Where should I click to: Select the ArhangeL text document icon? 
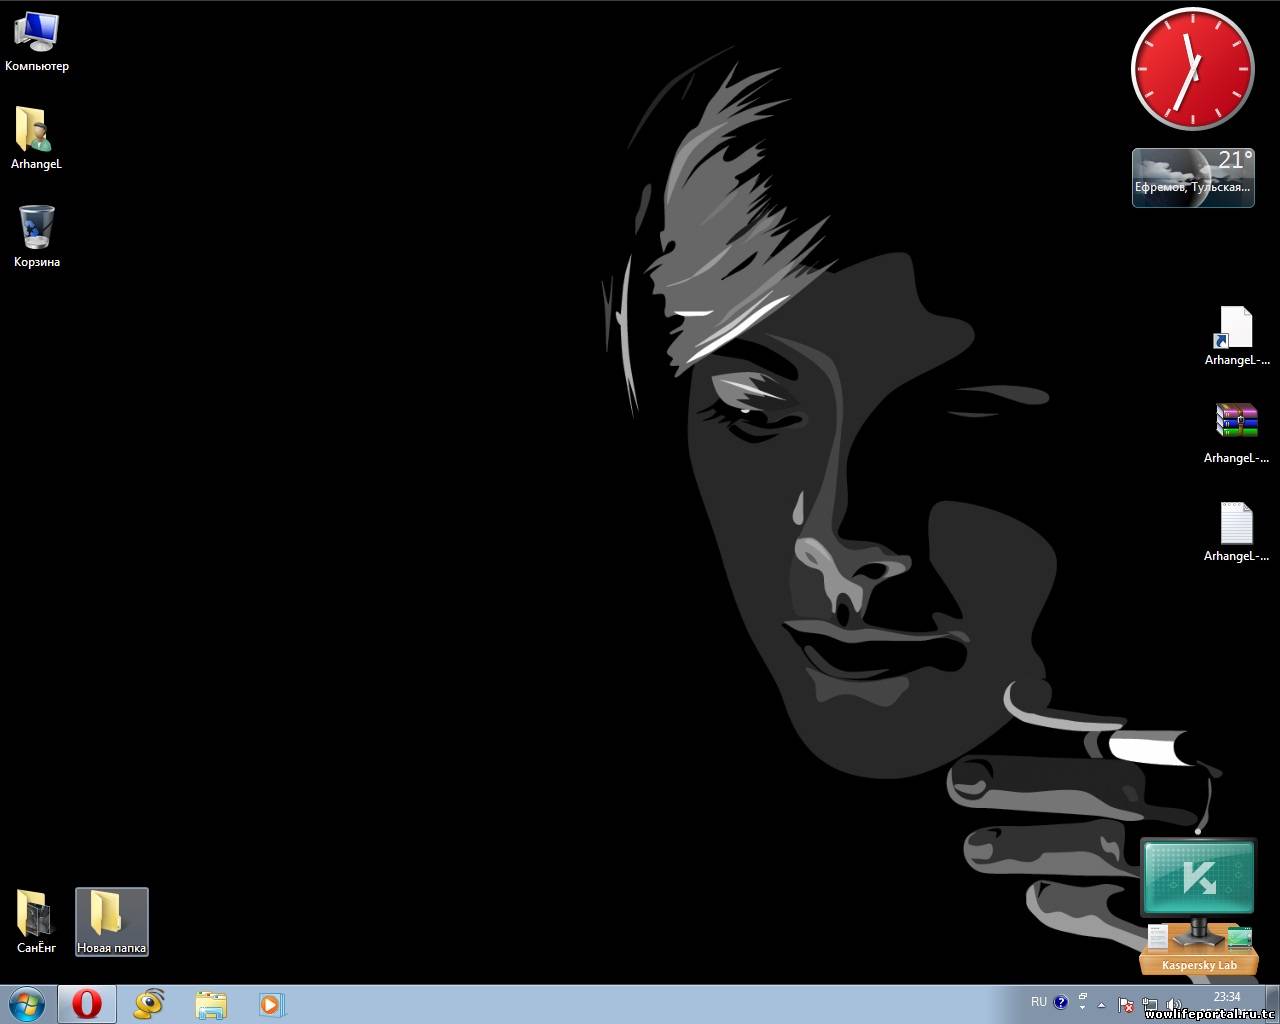tap(1237, 533)
